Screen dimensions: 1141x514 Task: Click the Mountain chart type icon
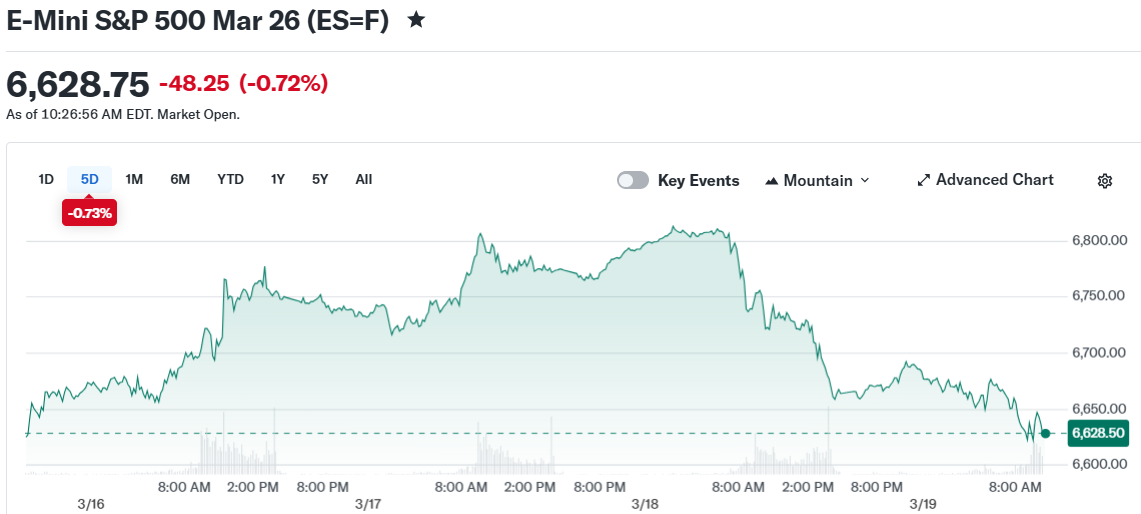coord(772,181)
